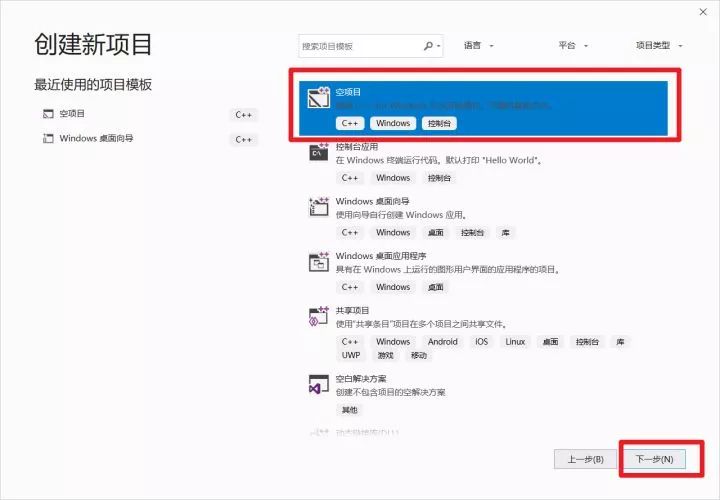
Task: Click the 控制台应用 Hello World description
Action: pos(439,160)
